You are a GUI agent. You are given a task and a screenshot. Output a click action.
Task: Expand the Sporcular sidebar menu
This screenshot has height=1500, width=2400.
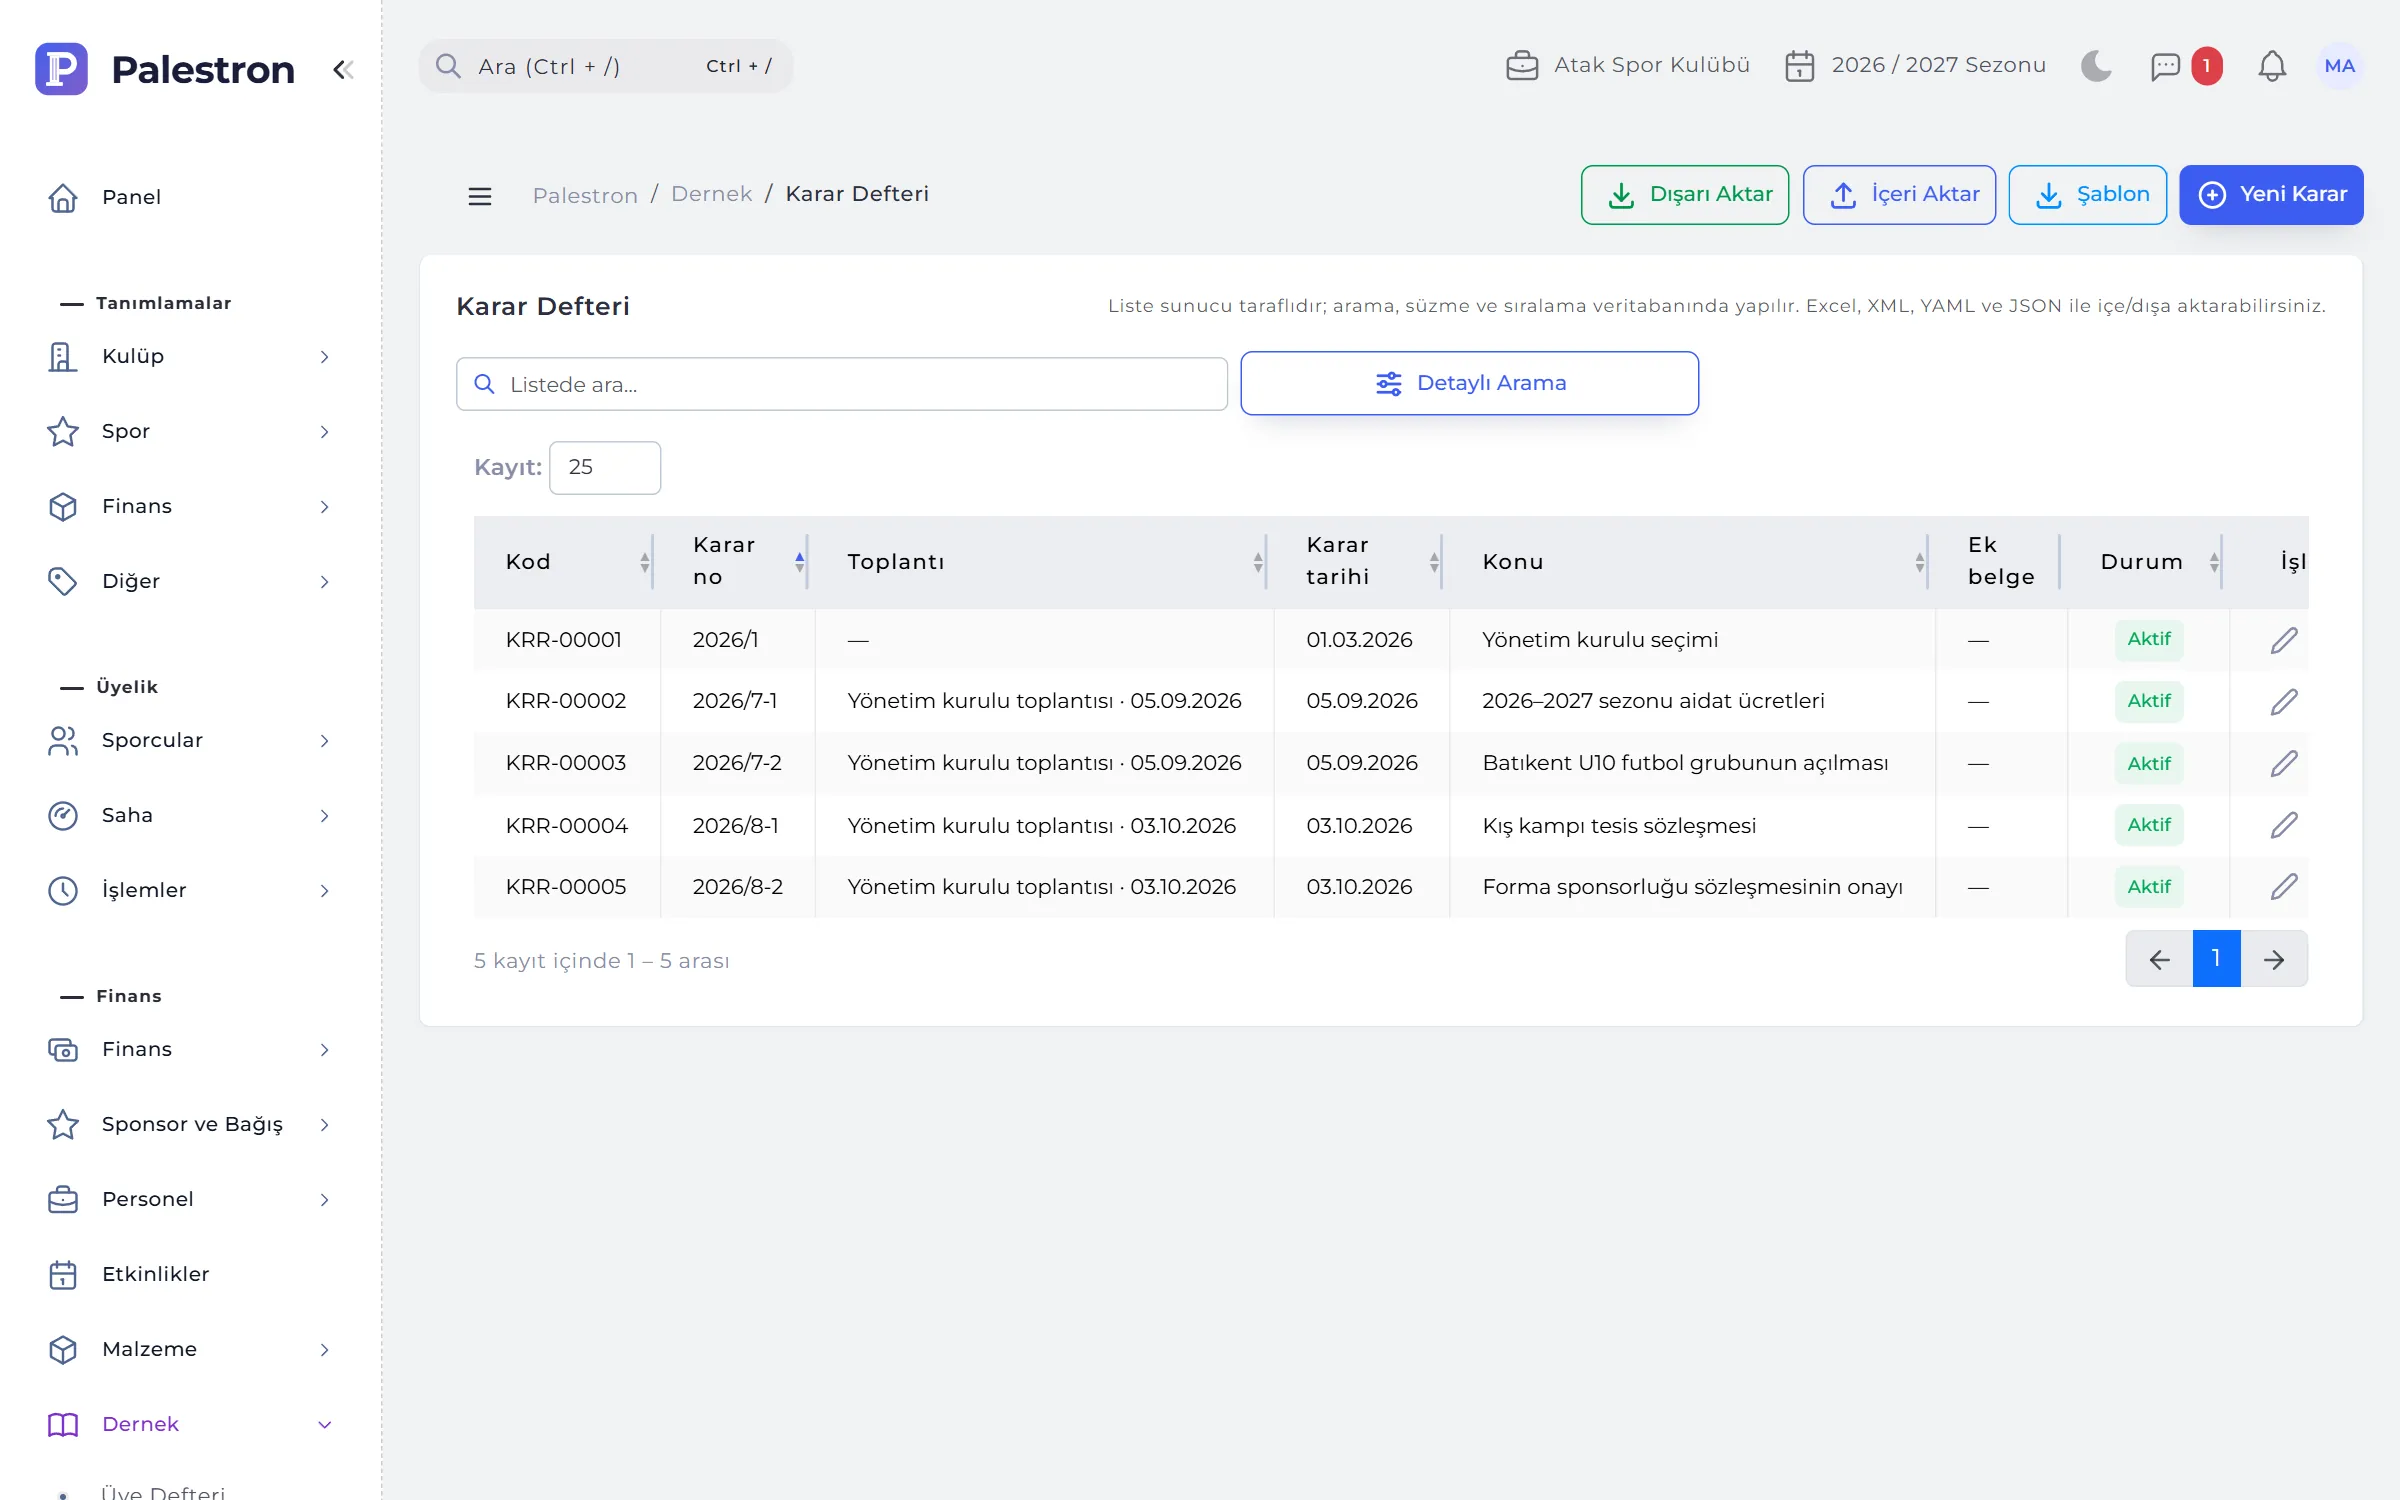tap(190, 741)
